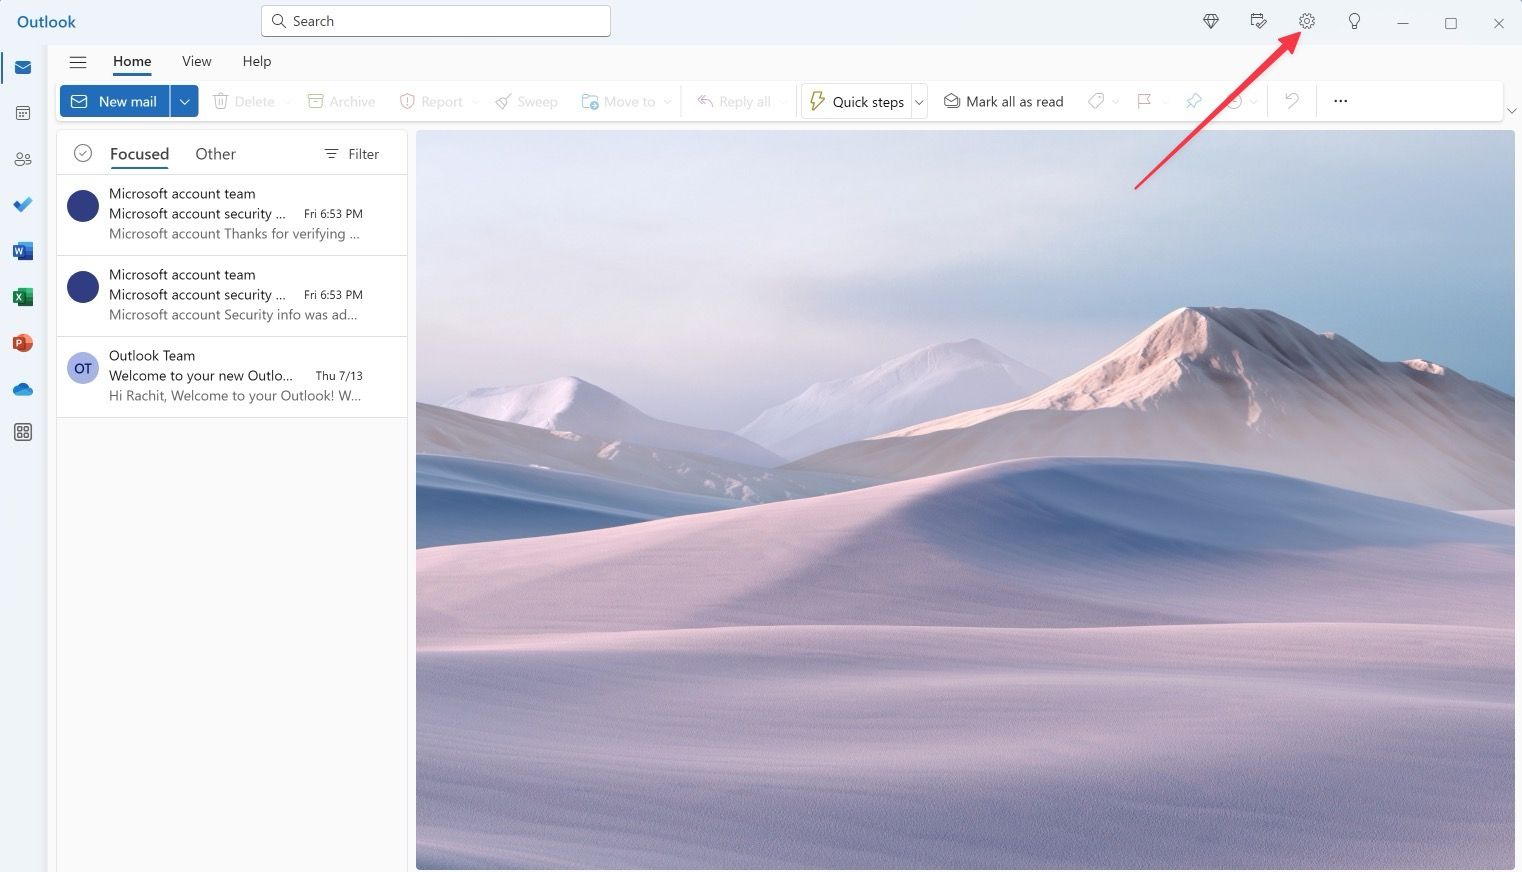Image resolution: width=1522 pixels, height=872 pixels.
Task: Open OneDrive from the sidebar
Action: [x=22, y=389]
